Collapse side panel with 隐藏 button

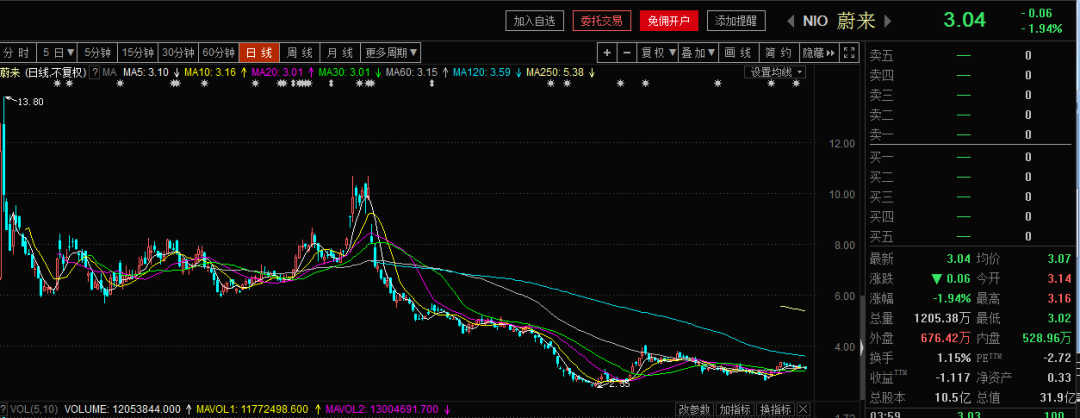tap(818, 53)
